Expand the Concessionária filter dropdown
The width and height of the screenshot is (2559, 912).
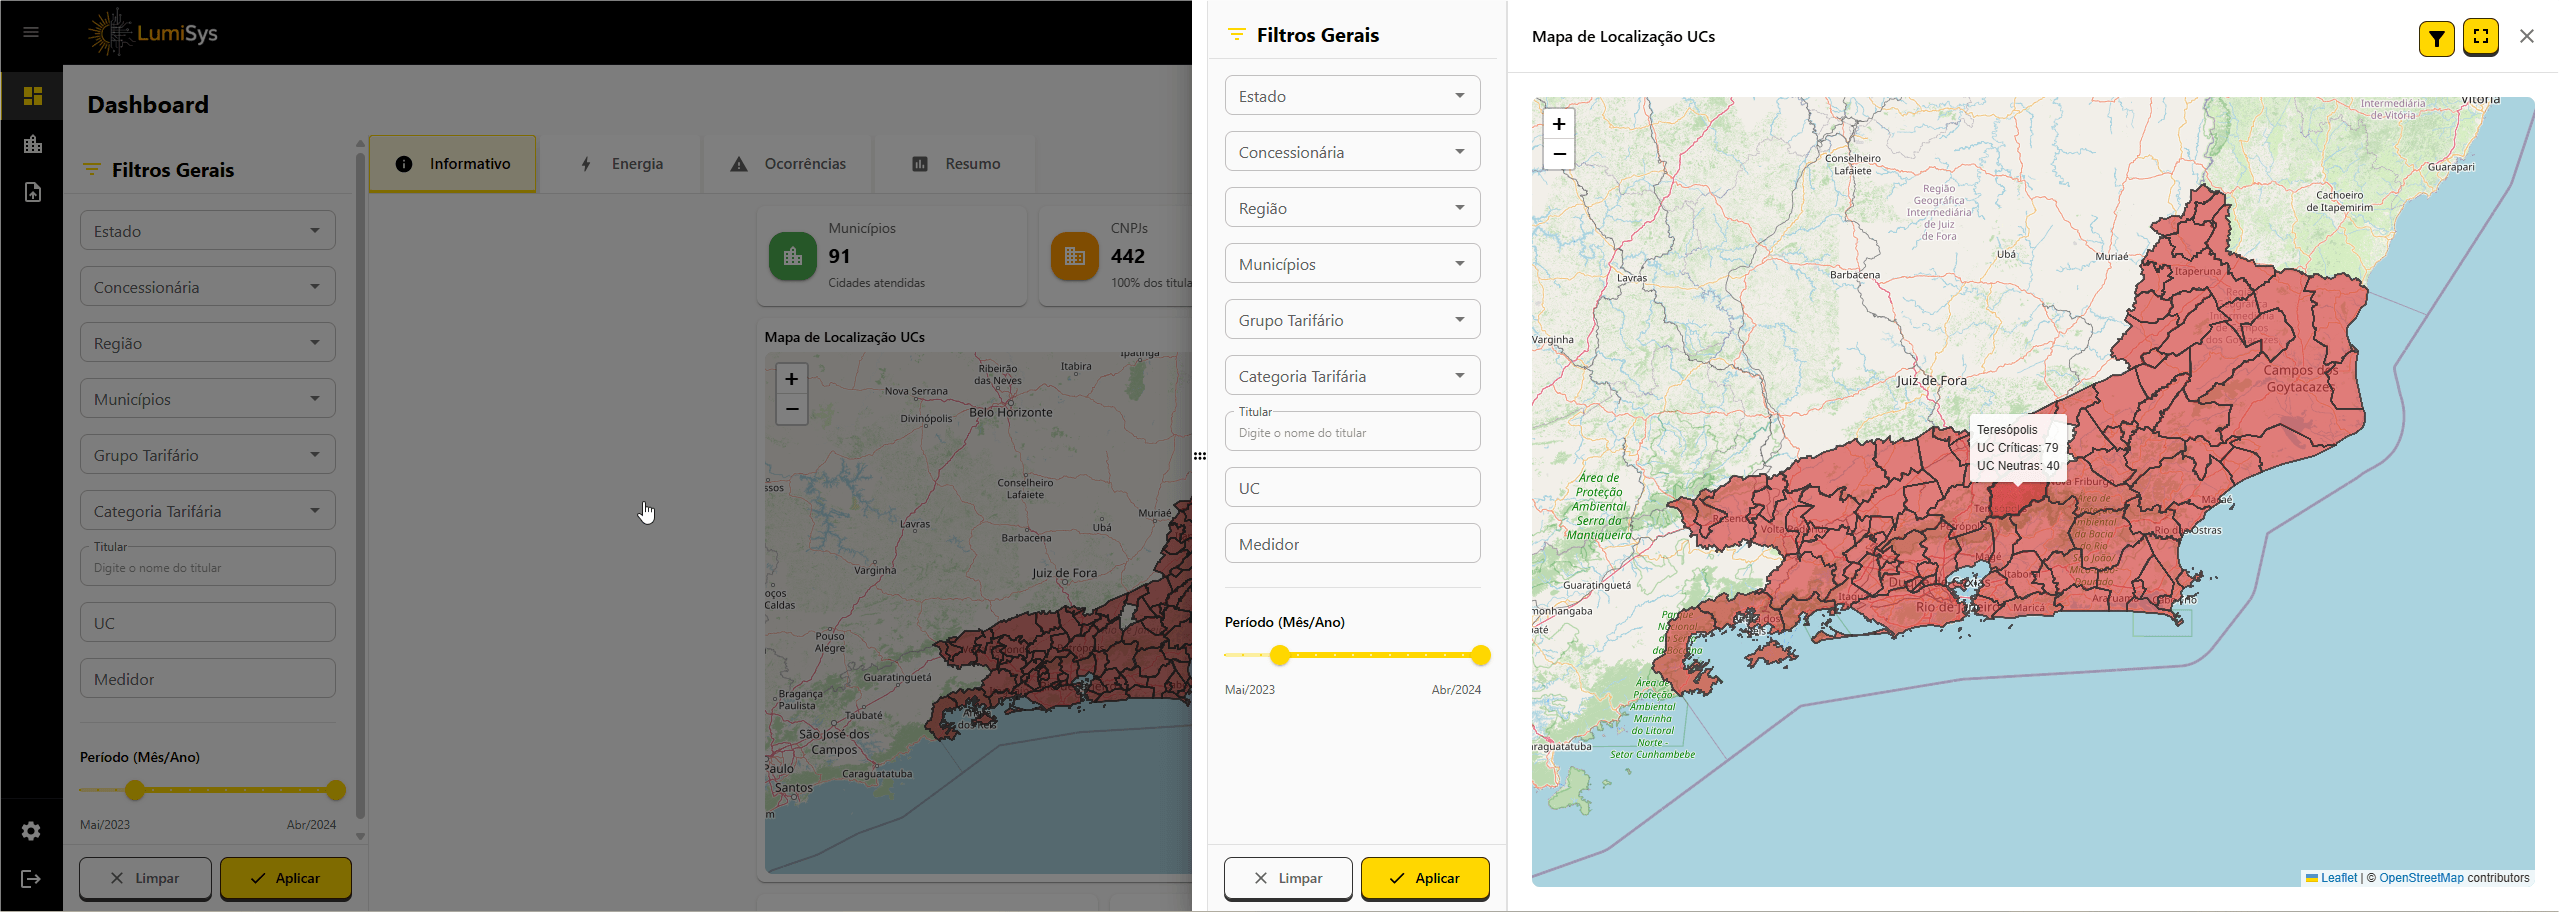pos(1352,151)
